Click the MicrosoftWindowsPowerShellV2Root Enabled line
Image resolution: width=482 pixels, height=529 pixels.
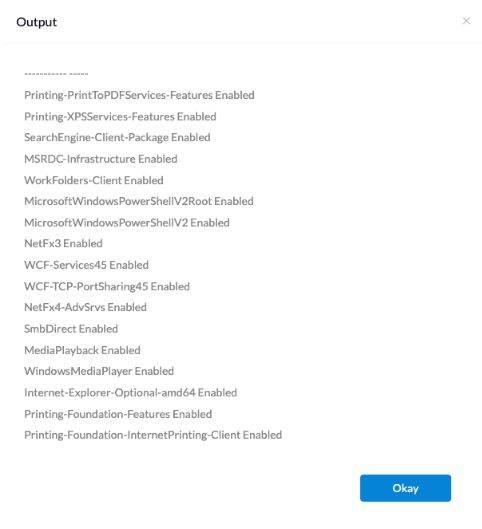pyautogui.click(x=139, y=201)
